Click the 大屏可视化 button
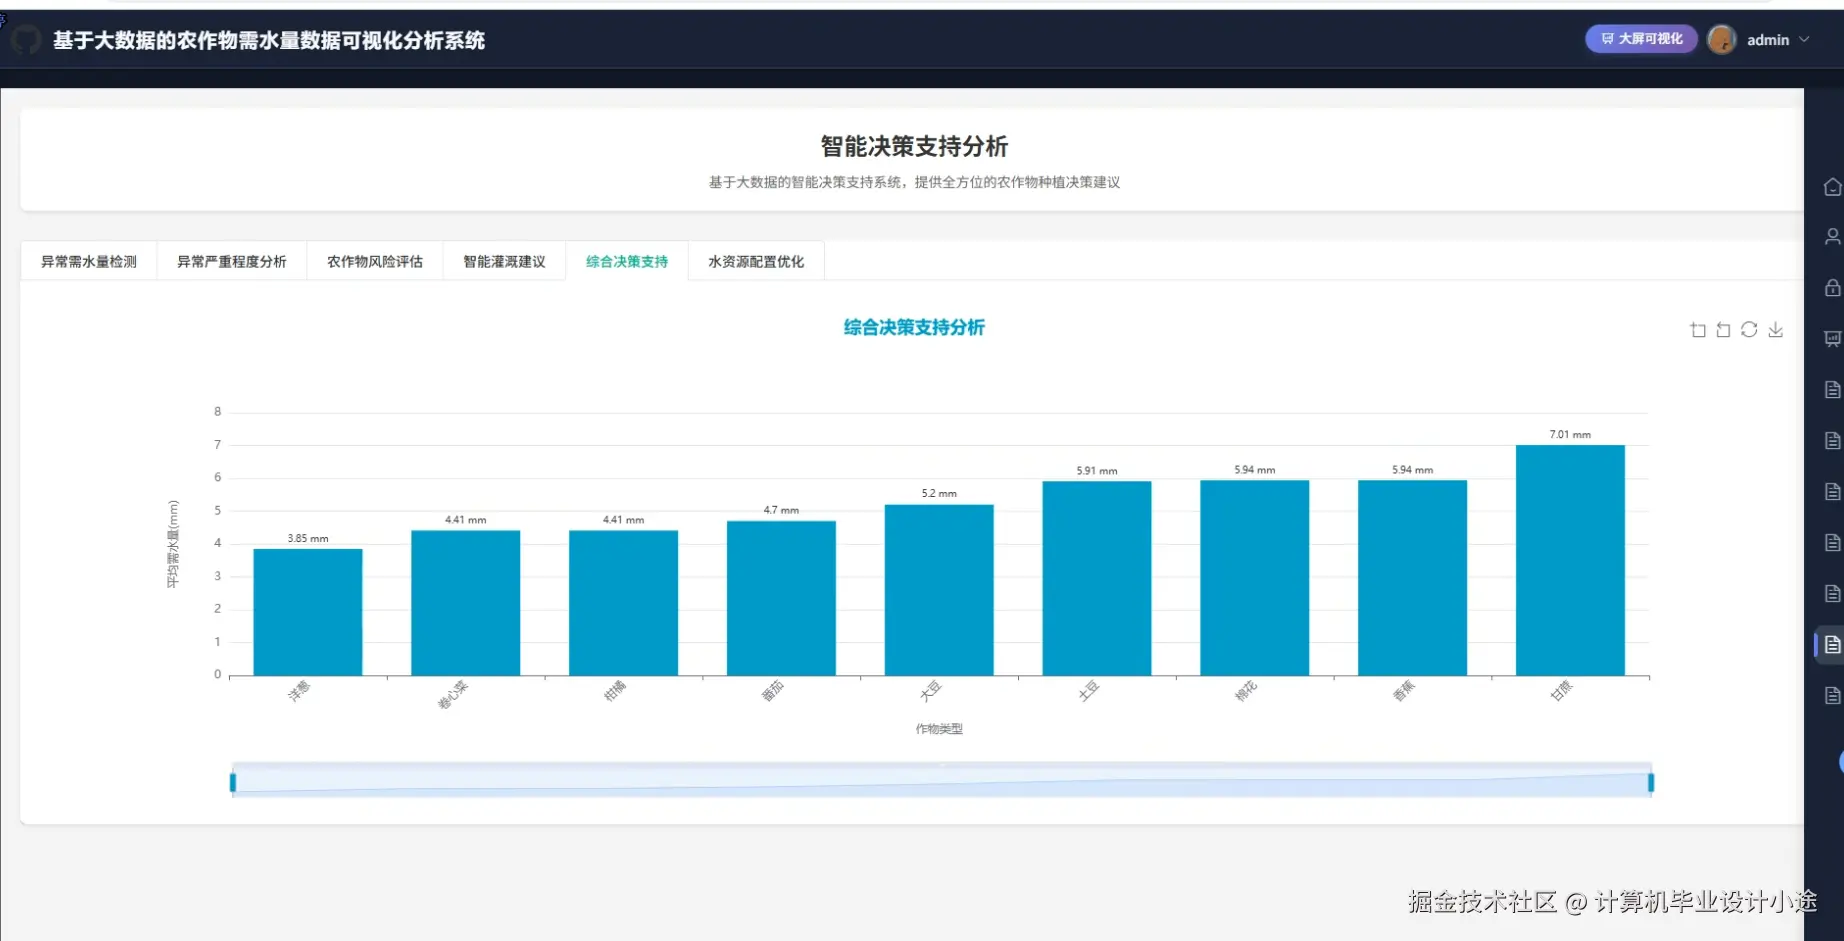 (x=1640, y=39)
